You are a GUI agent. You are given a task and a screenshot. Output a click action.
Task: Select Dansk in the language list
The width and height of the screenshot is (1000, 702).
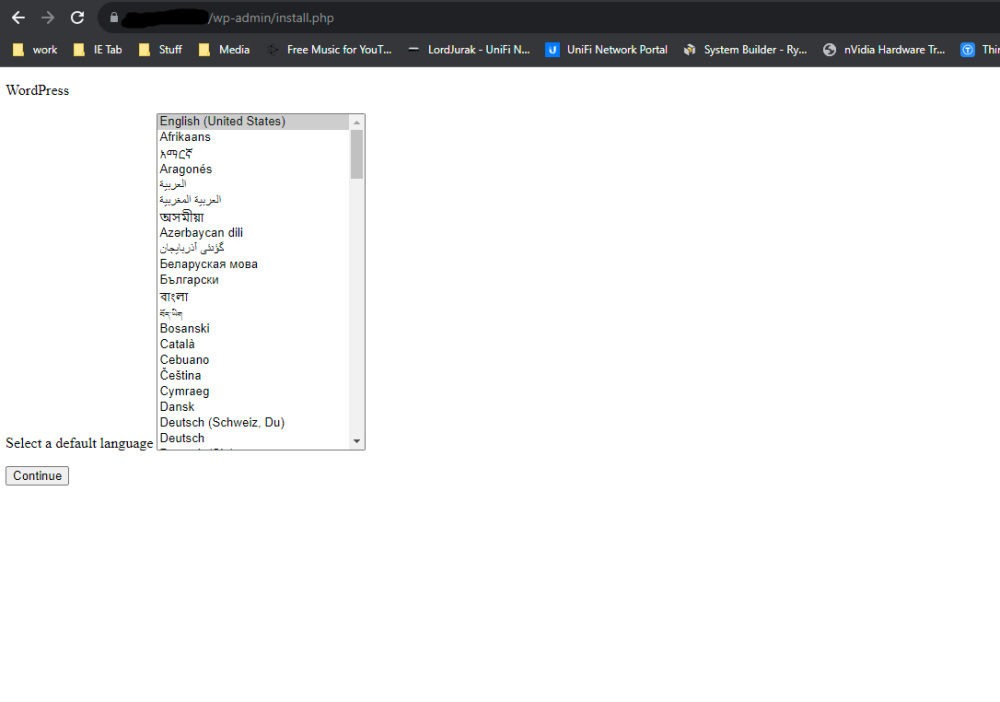pos(253,407)
